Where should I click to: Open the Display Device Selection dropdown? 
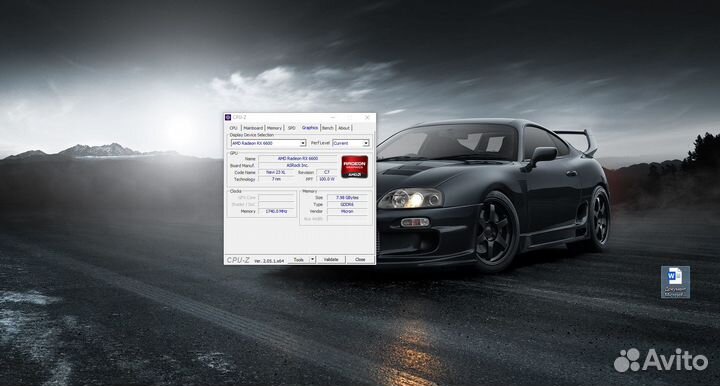[x=268, y=143]
